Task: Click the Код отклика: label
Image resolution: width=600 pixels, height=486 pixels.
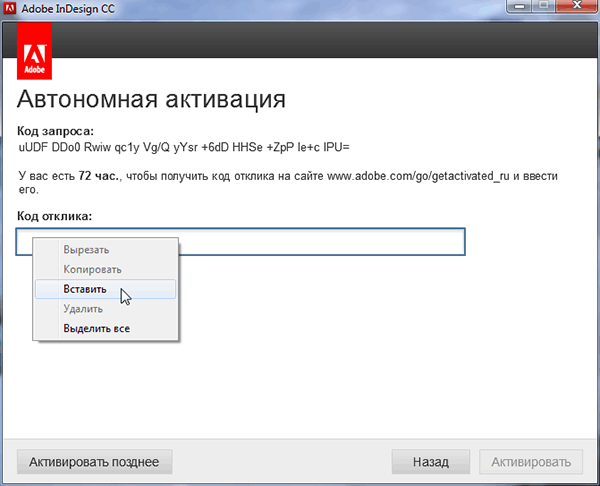Action: [x=55, y=216]
